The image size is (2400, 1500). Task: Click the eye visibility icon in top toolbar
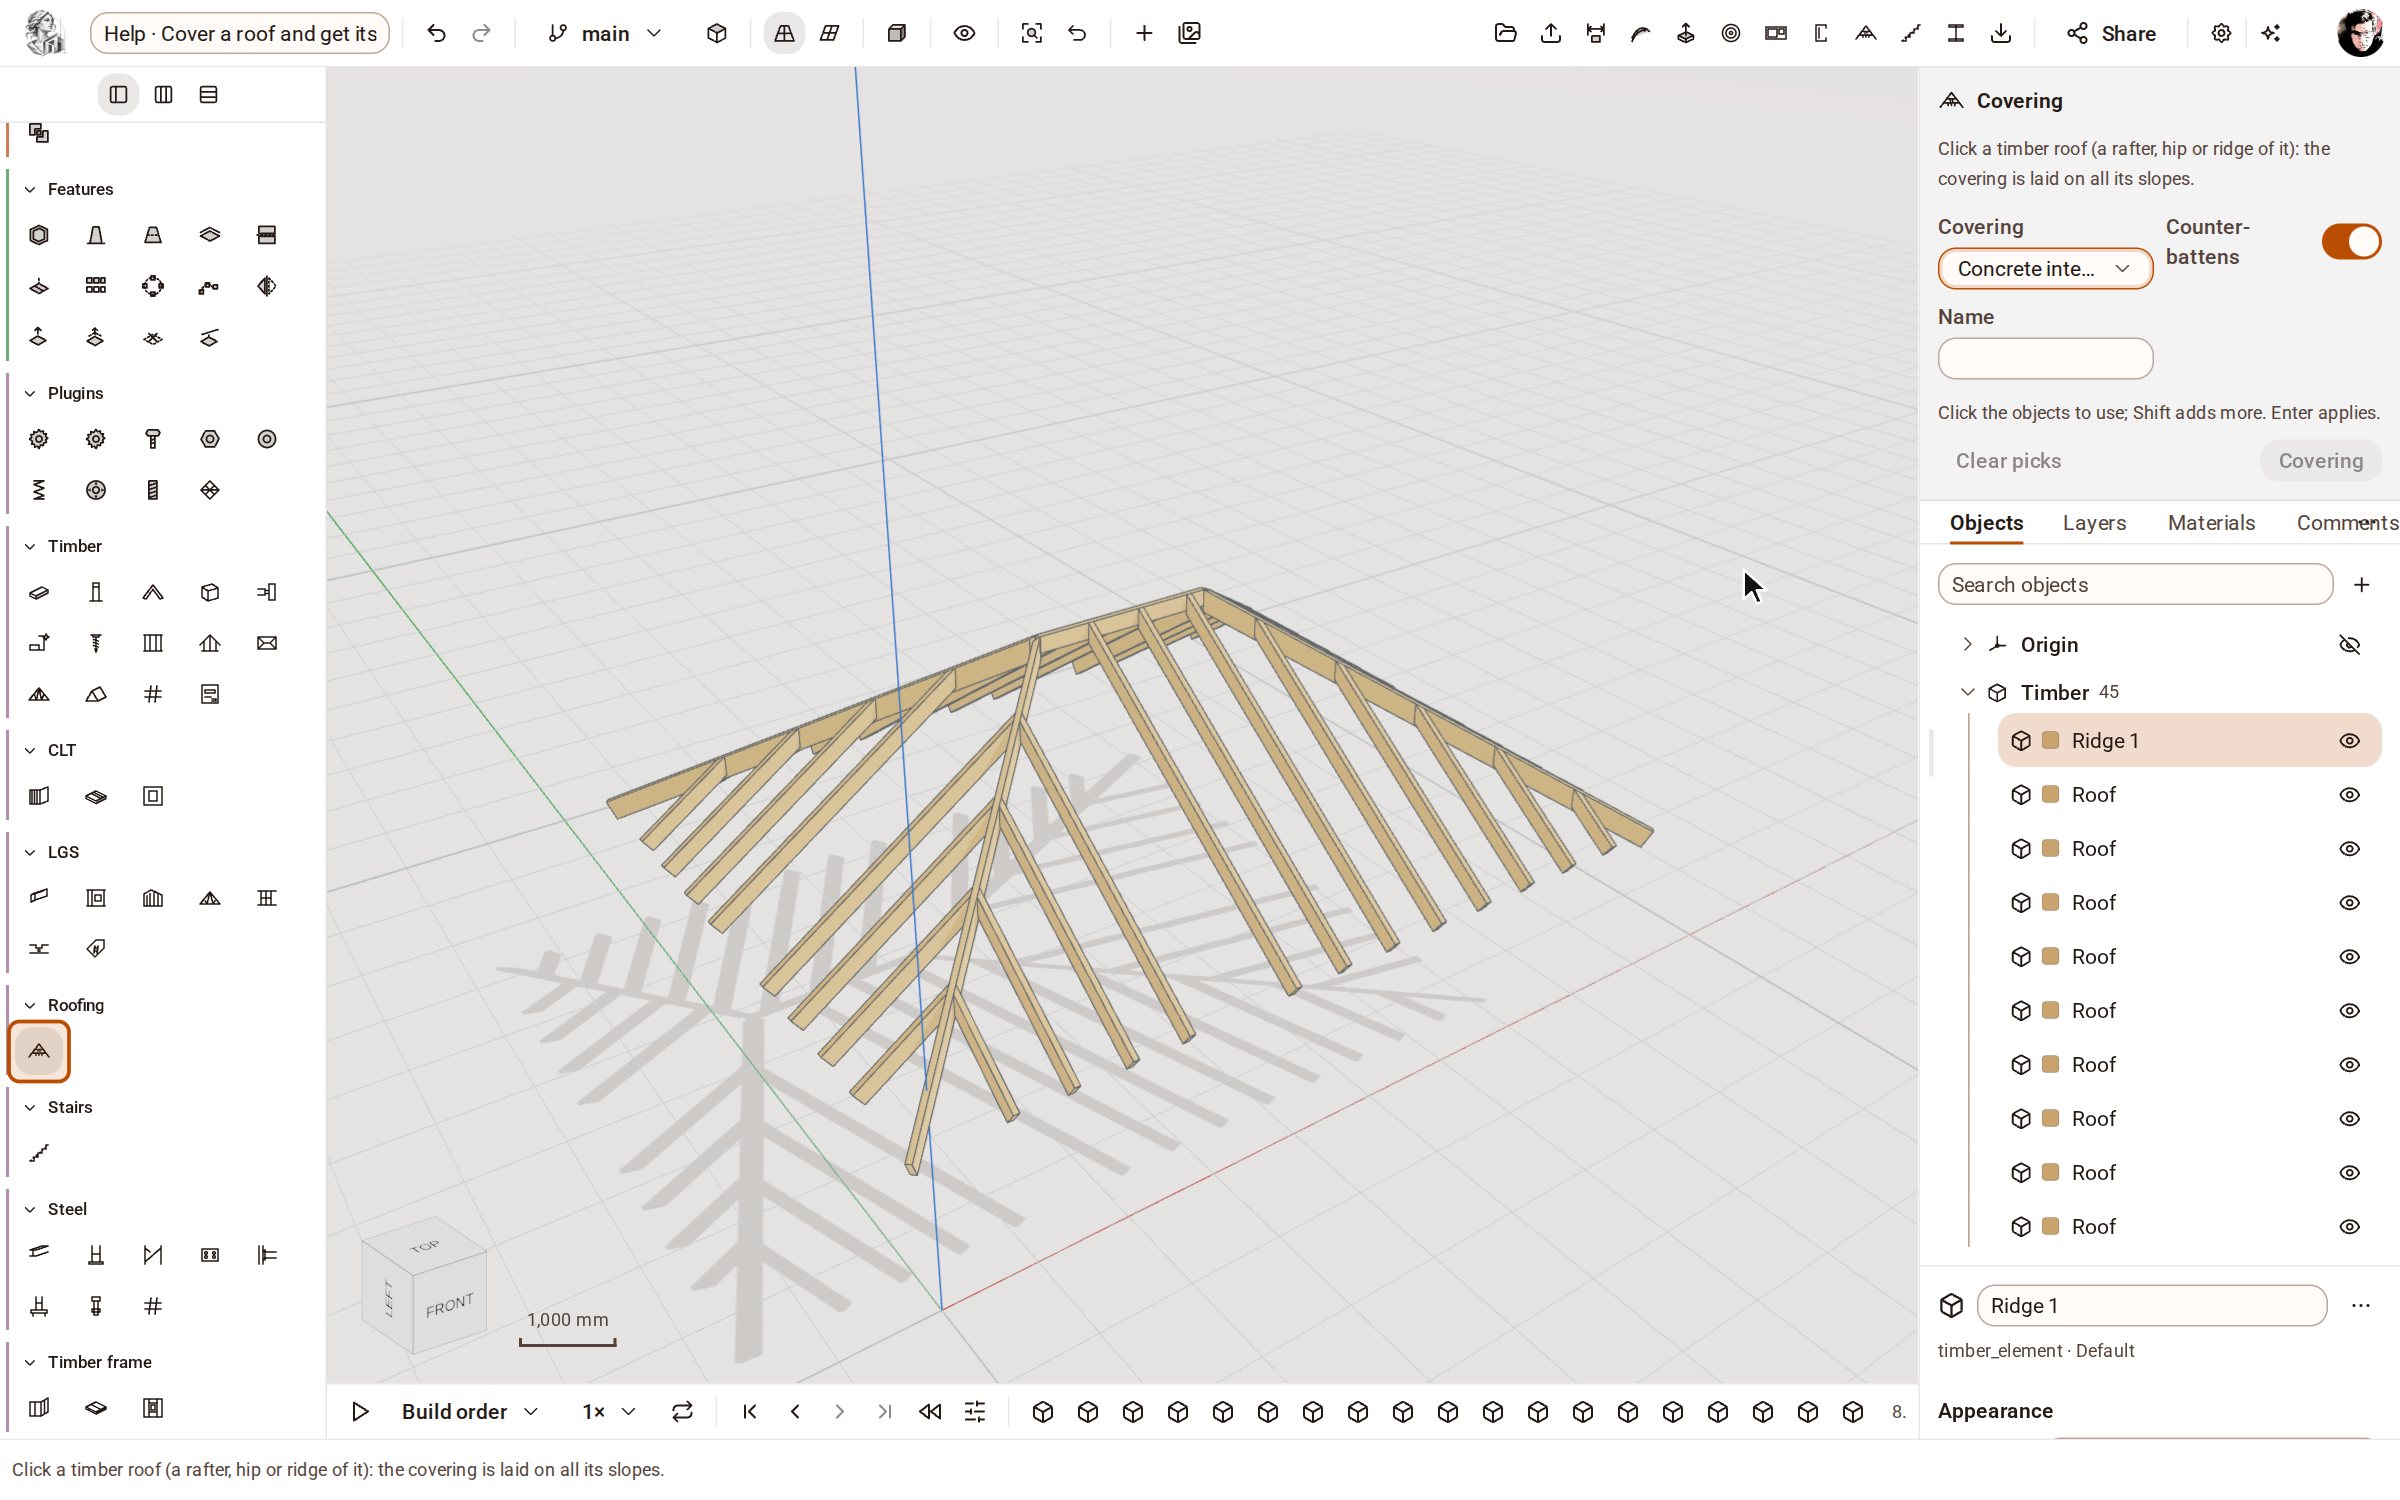(964, 33)
